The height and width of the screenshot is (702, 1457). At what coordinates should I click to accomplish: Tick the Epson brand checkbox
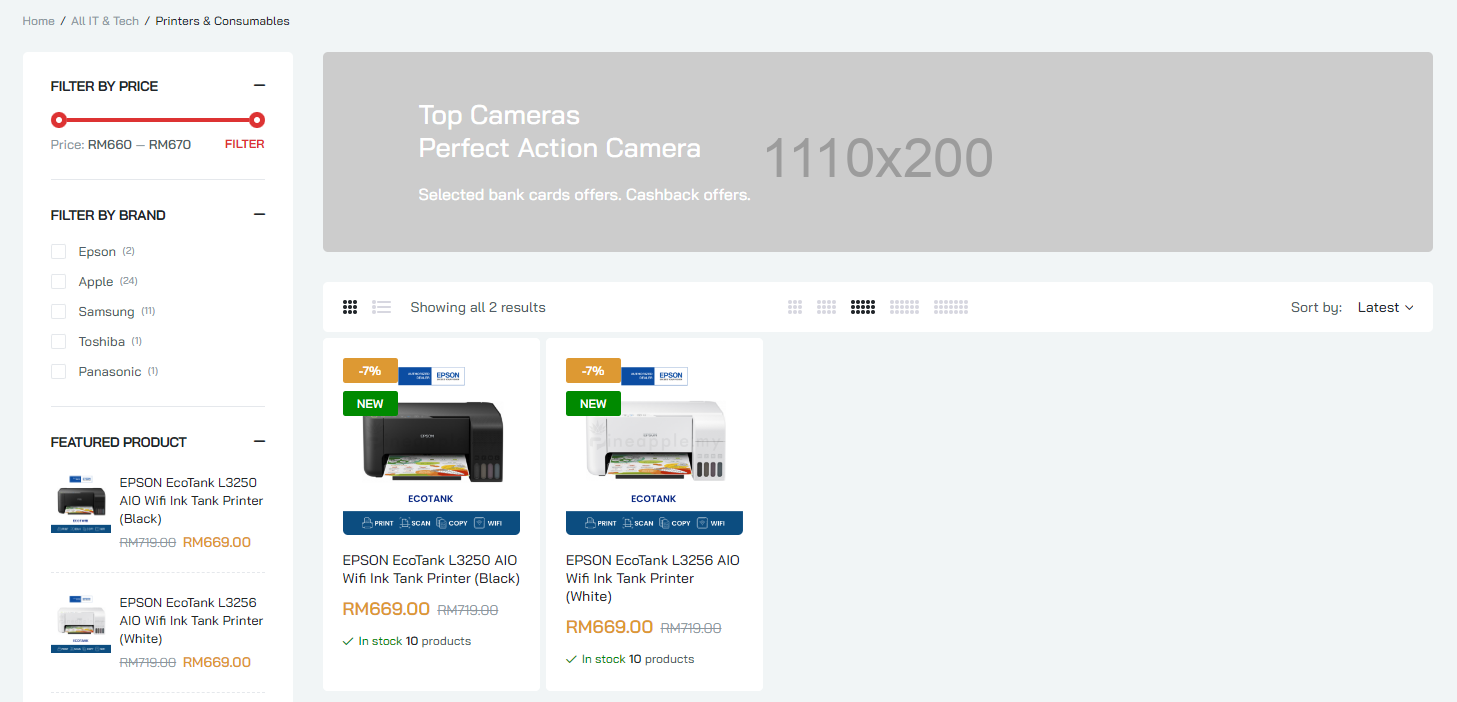click(58, 251)
